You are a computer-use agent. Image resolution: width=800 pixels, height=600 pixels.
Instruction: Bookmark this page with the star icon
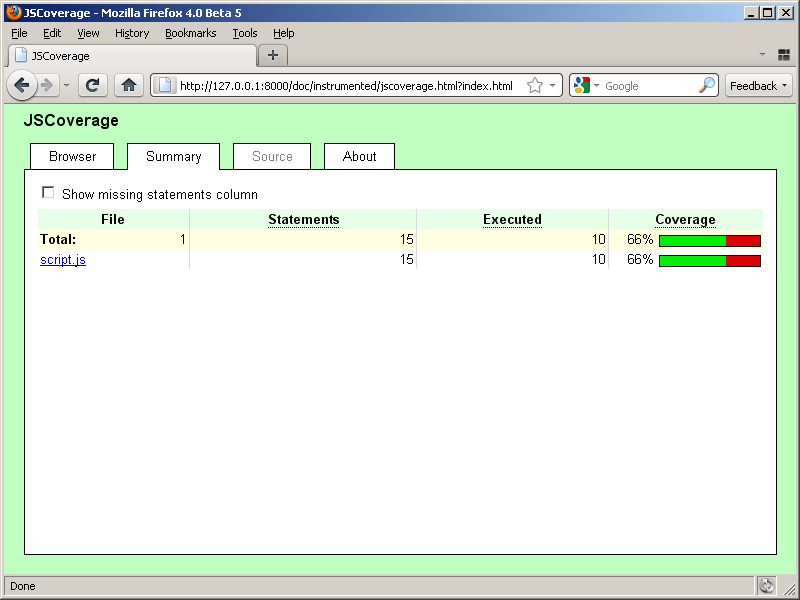tap(534, 85)
